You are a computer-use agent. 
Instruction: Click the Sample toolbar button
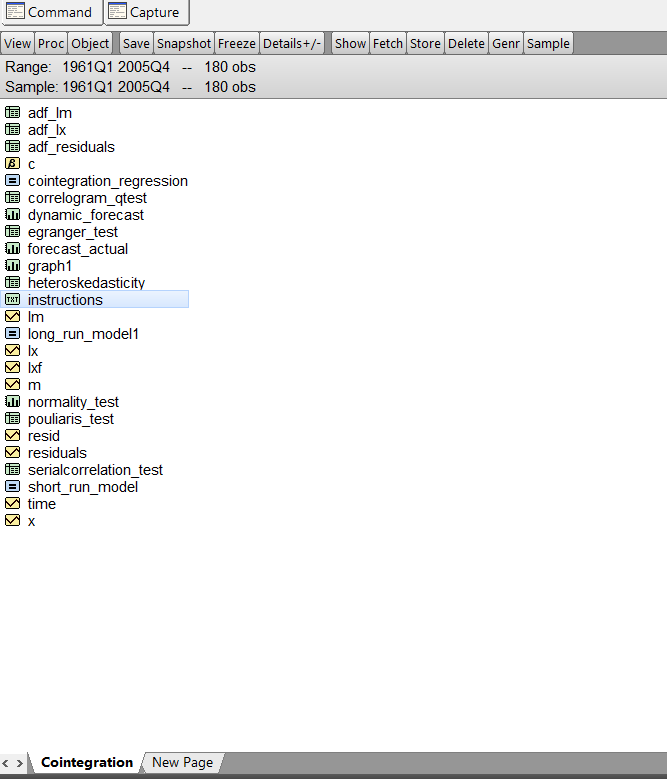(548, 43)
